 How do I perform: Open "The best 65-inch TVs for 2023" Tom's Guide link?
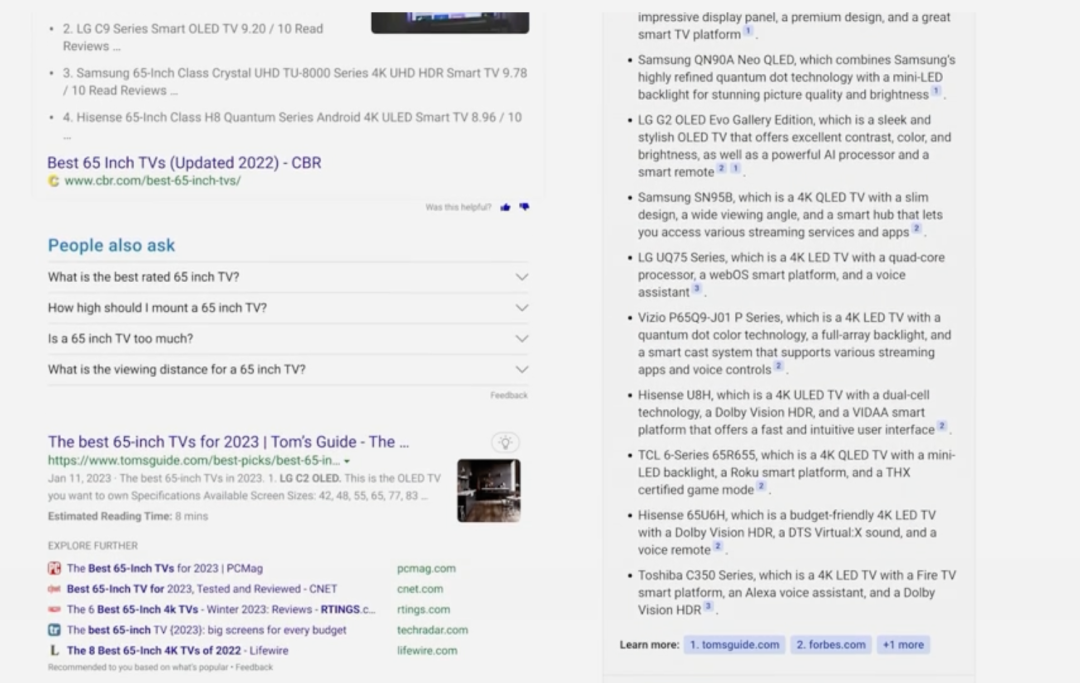(x=228, y=441)
